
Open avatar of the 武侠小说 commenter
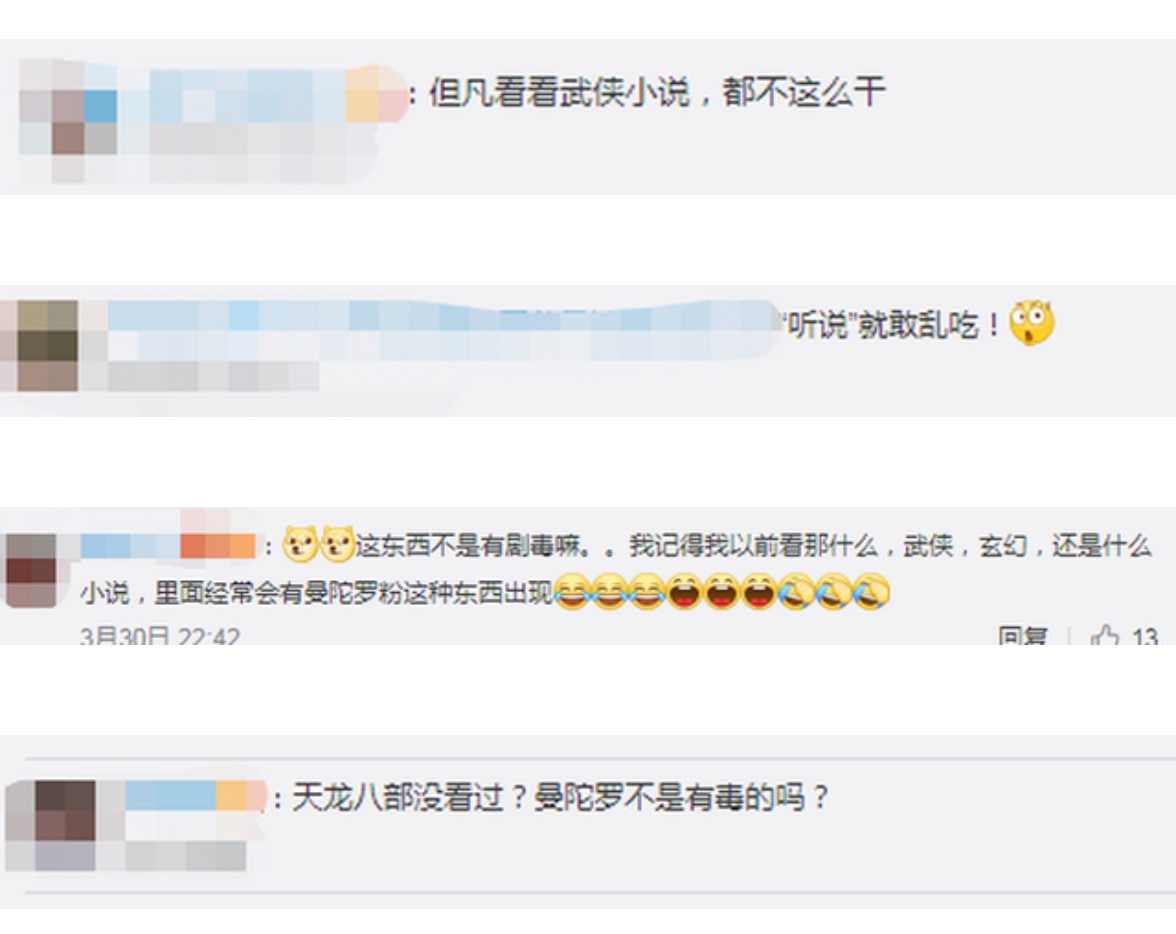68,120
